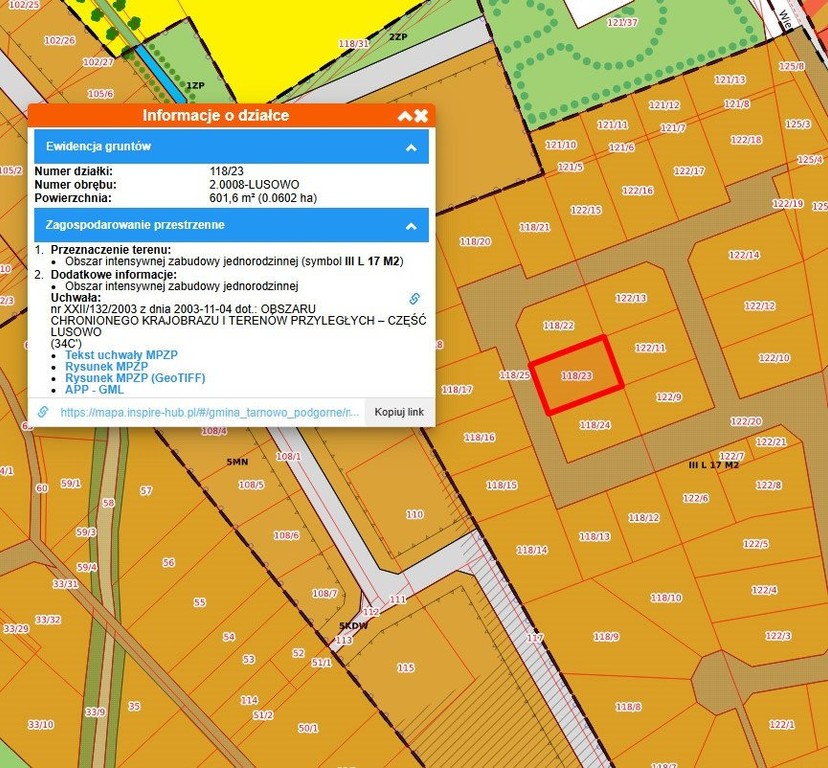
Task: Click parcel label 122/3
Action: (778, 635)
